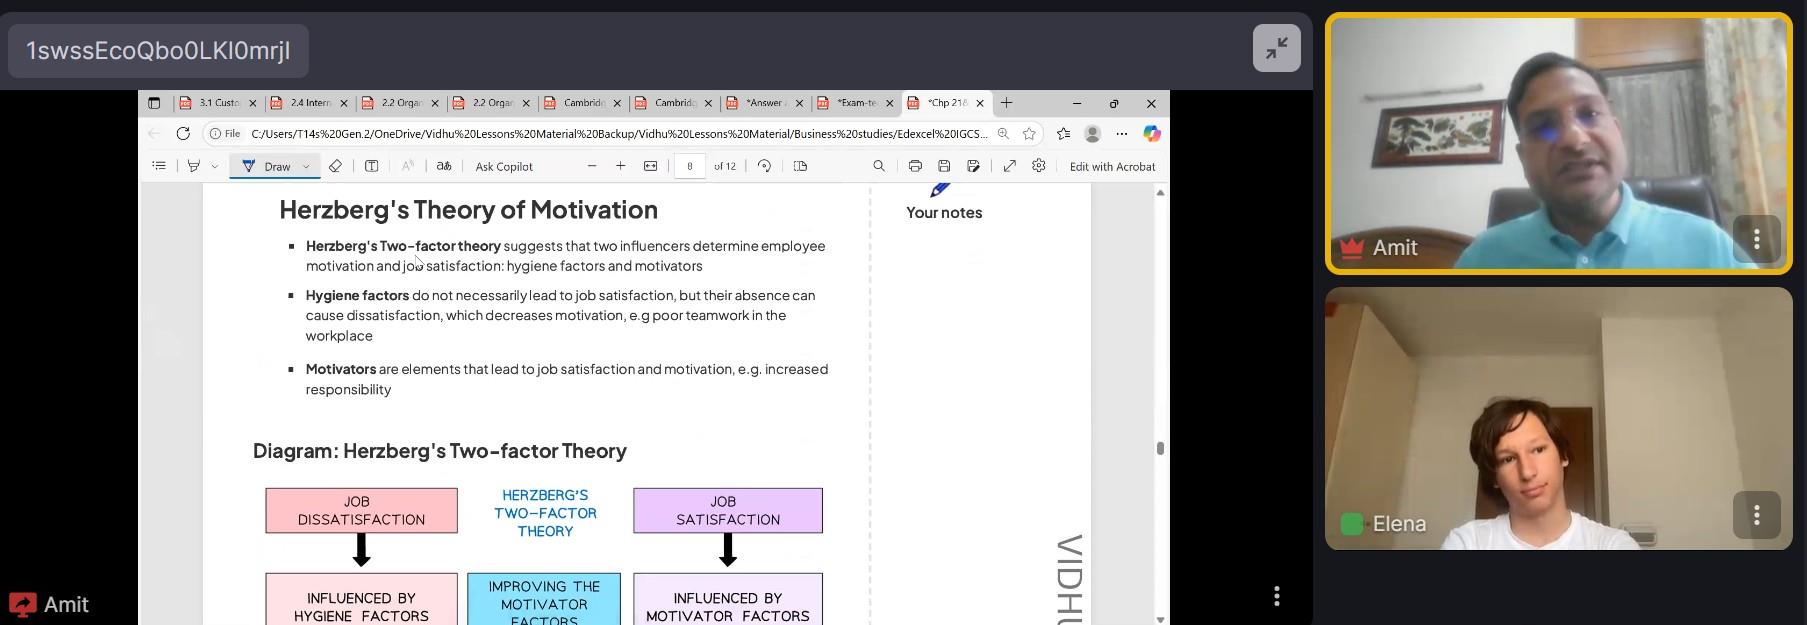Toggle the table of contents sidebar
Viewport: 1807px width, 625px height.
point(159,166)
